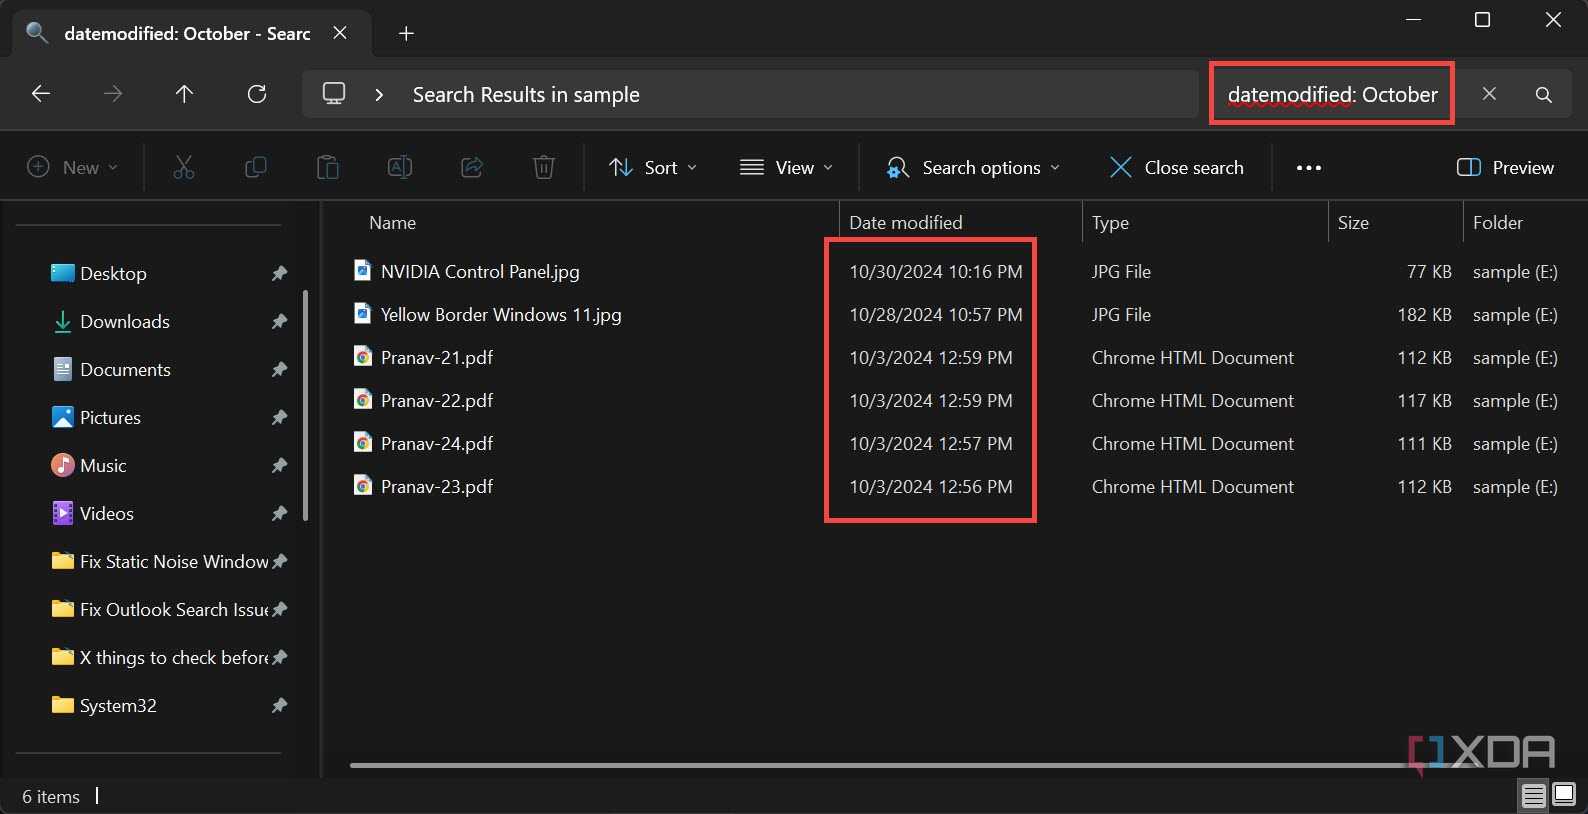The height and width of the screenshot is (814, 1588).
Task: Click the Delete trash can icon
Action: (544, 167)
